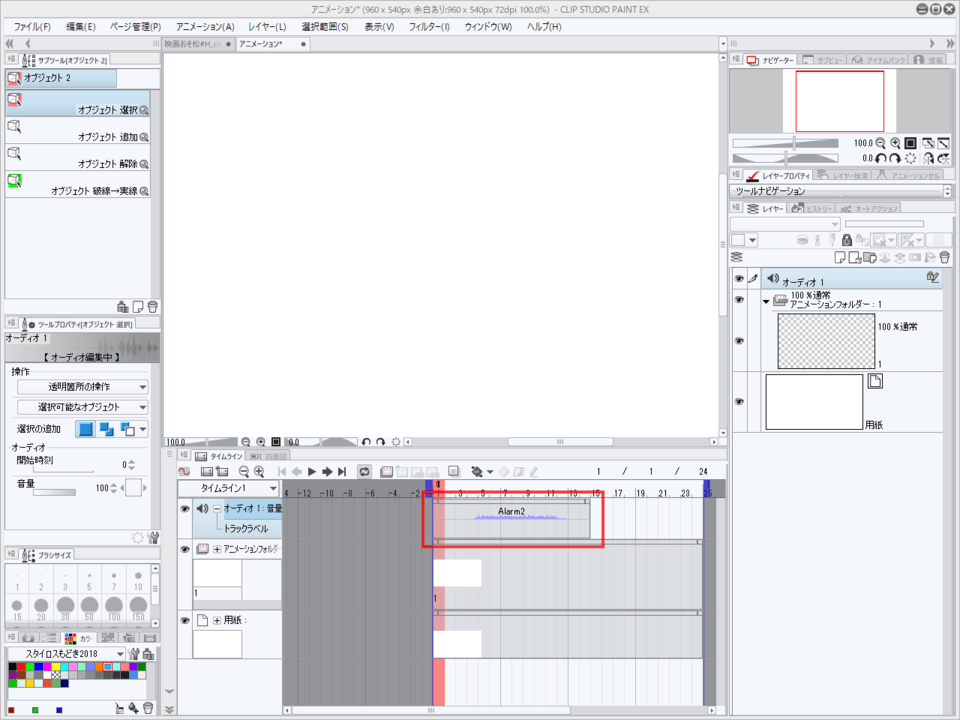Toggle loop playback in the timeline toolbar
Image resolution: width=960 pixels, height=720 pixels.
pos(364,471)
